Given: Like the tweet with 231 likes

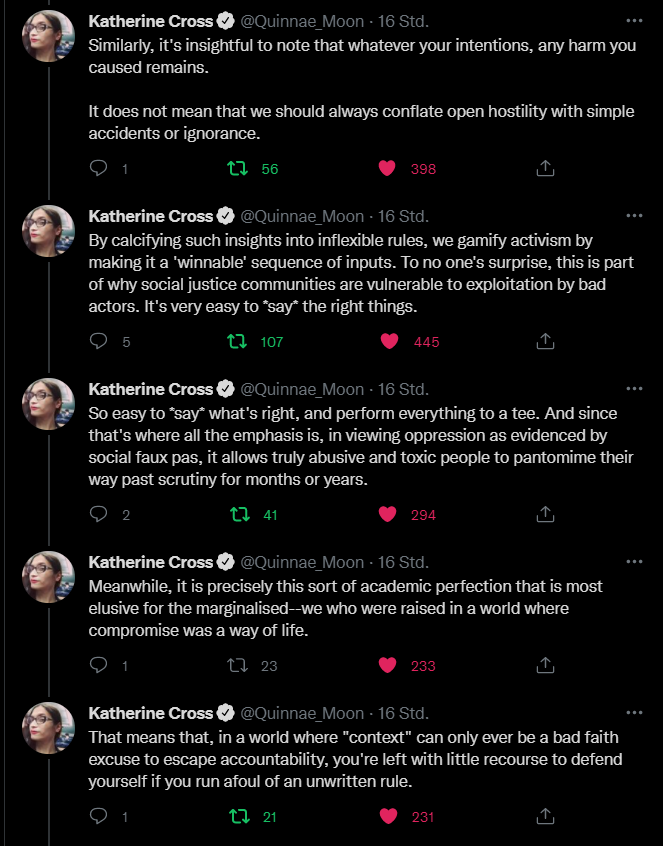Looking at the screenshot, I should click(387, 817).
